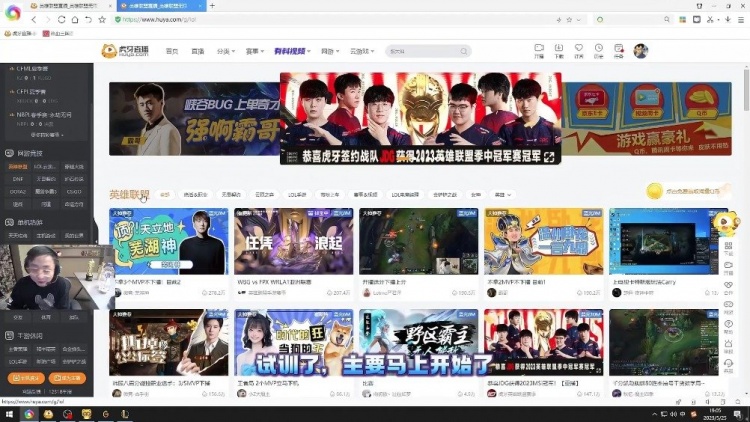Open the taskbar notification center icon

(738, 414)
